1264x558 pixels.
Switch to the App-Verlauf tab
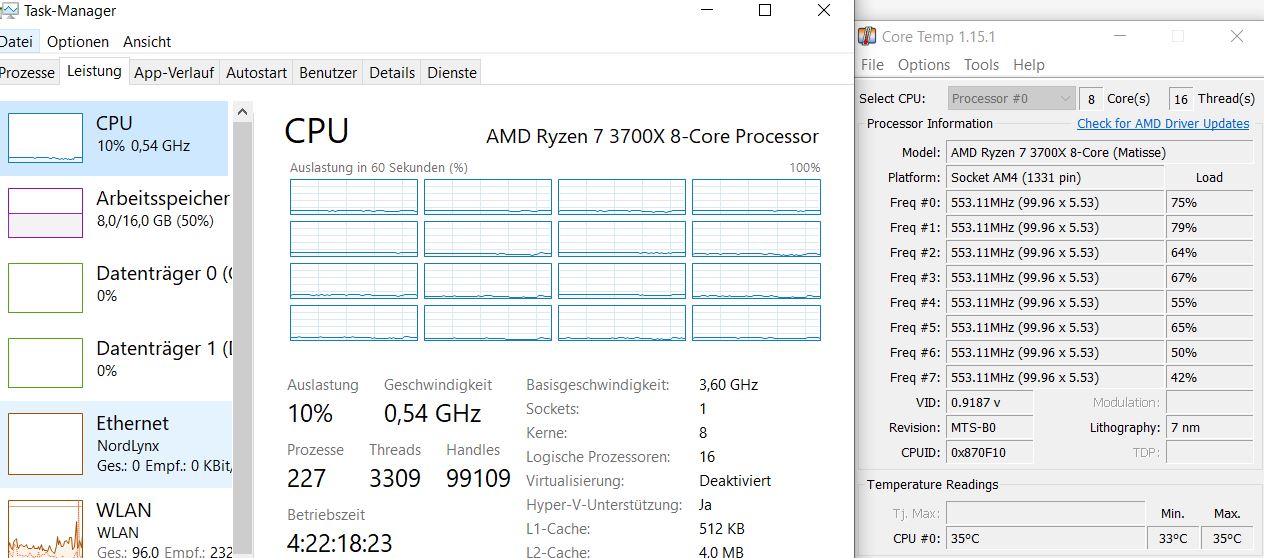tap(174, 73)
